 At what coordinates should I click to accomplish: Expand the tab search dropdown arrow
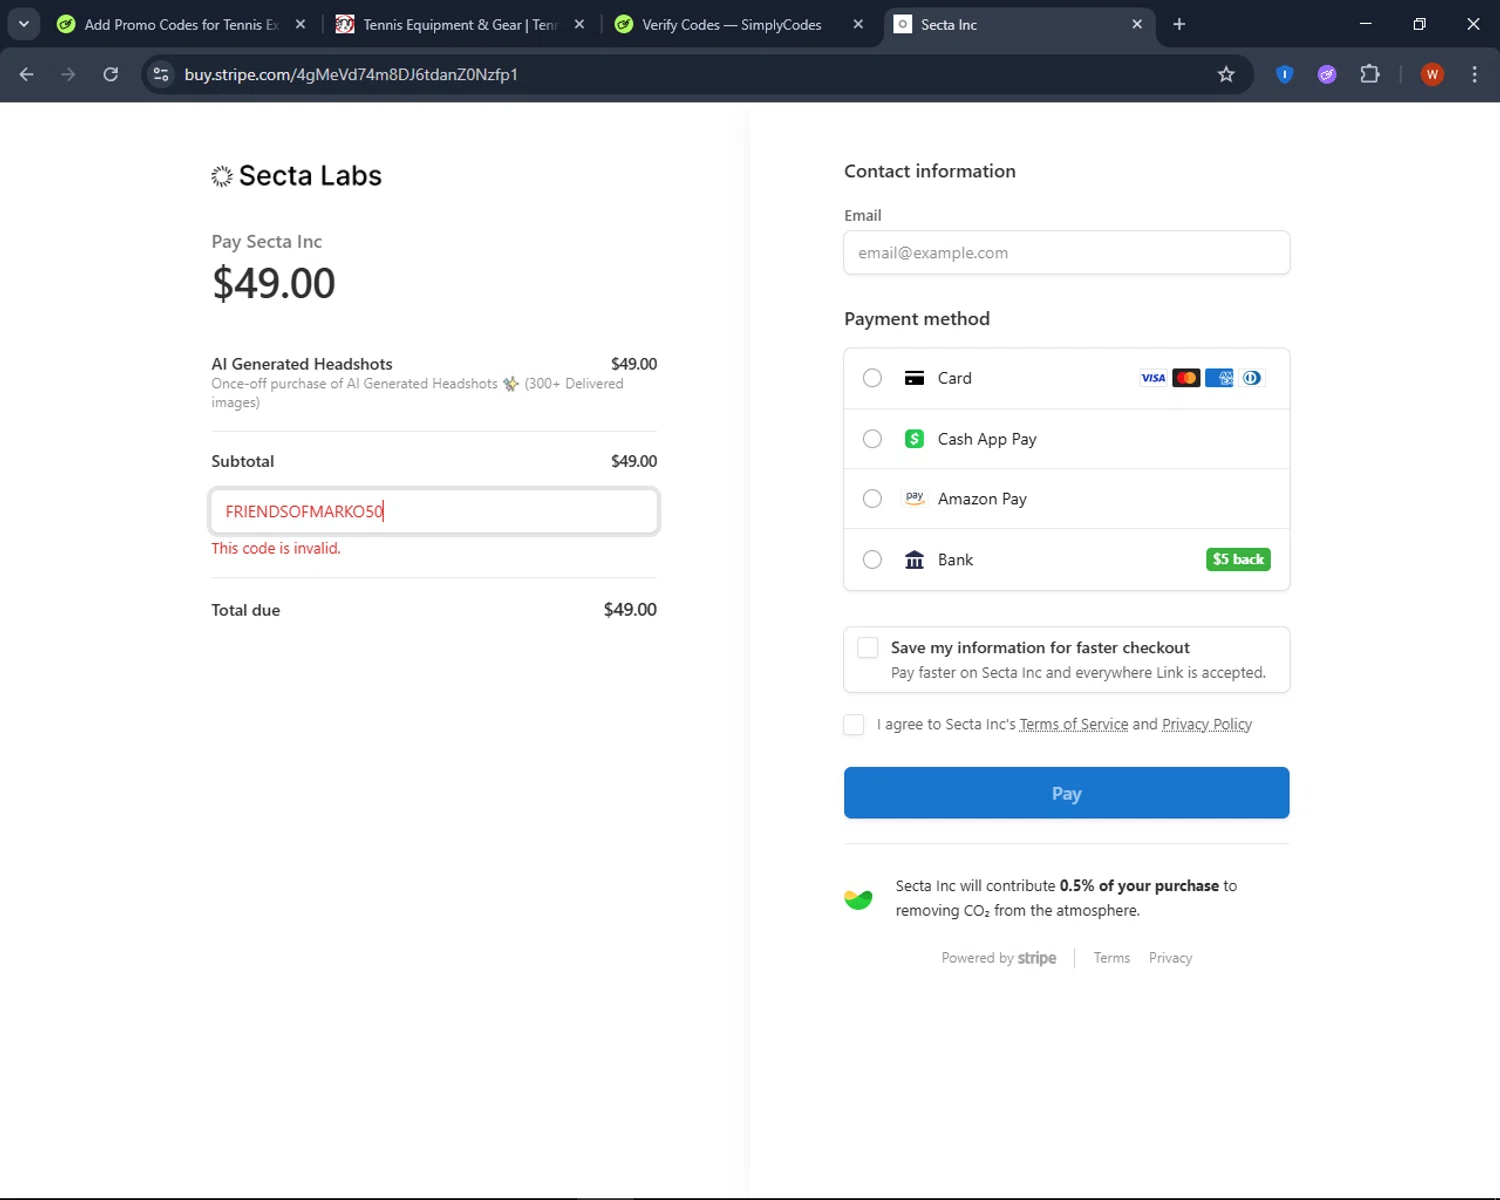tap(24, 24)
